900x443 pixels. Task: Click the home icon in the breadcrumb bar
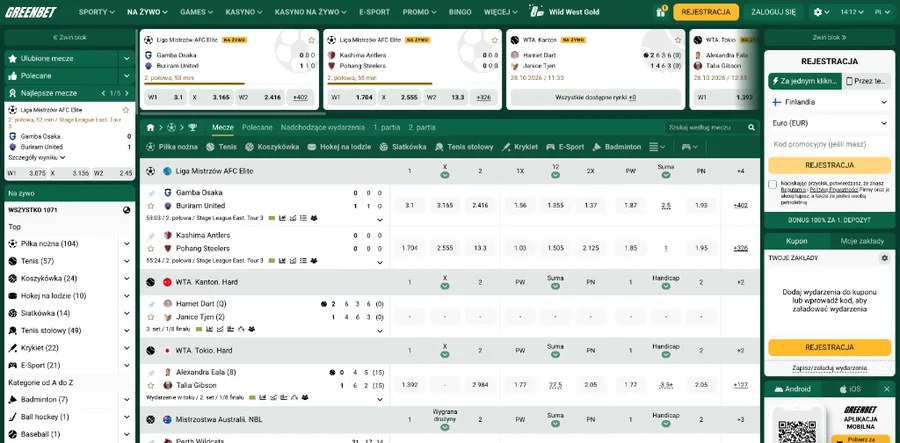pos(150,127)
